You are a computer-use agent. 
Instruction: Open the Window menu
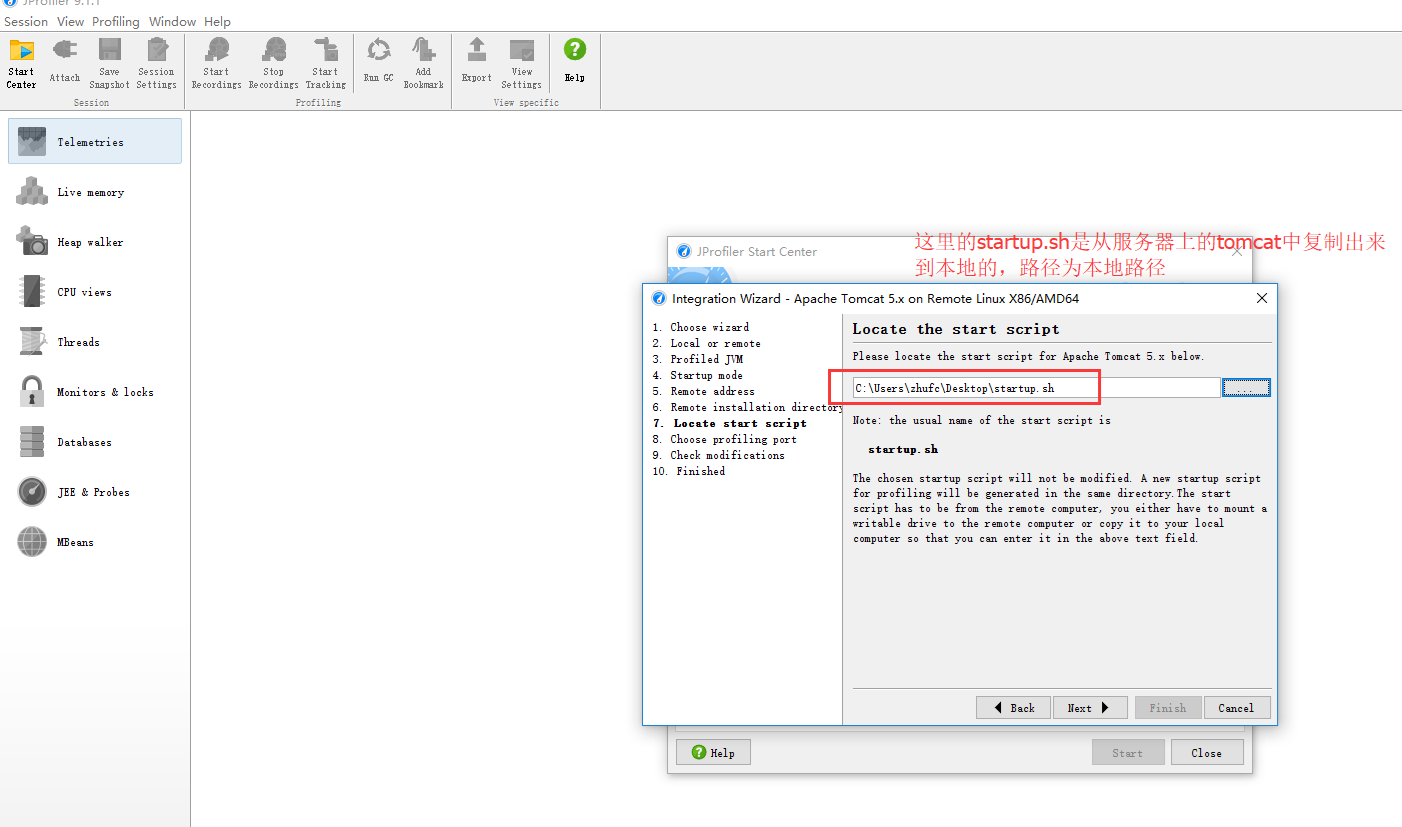tap(172, 21)
